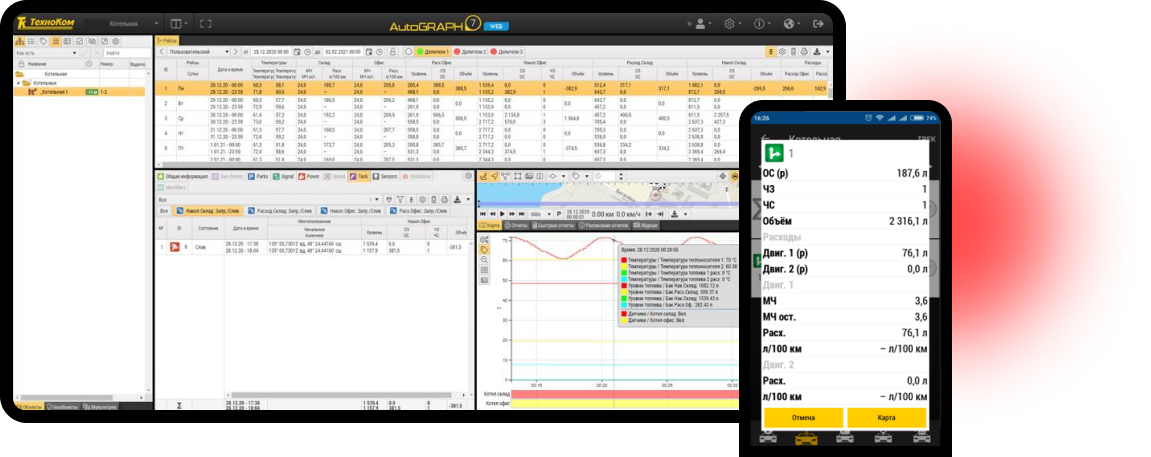1151x457 pixels.
Task: Open the user account menu
Action: tap(701, 23)
